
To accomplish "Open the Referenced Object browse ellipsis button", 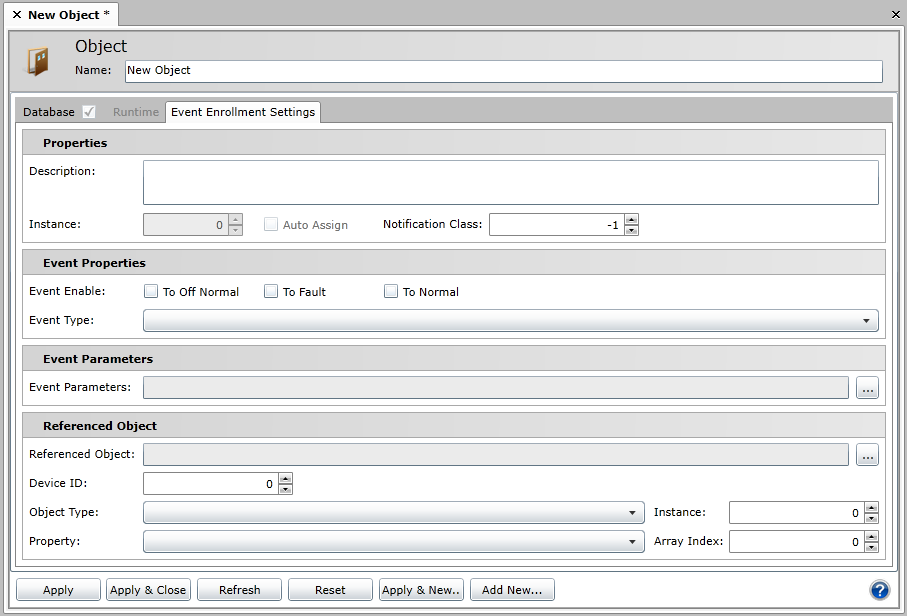I will (867, 455).
